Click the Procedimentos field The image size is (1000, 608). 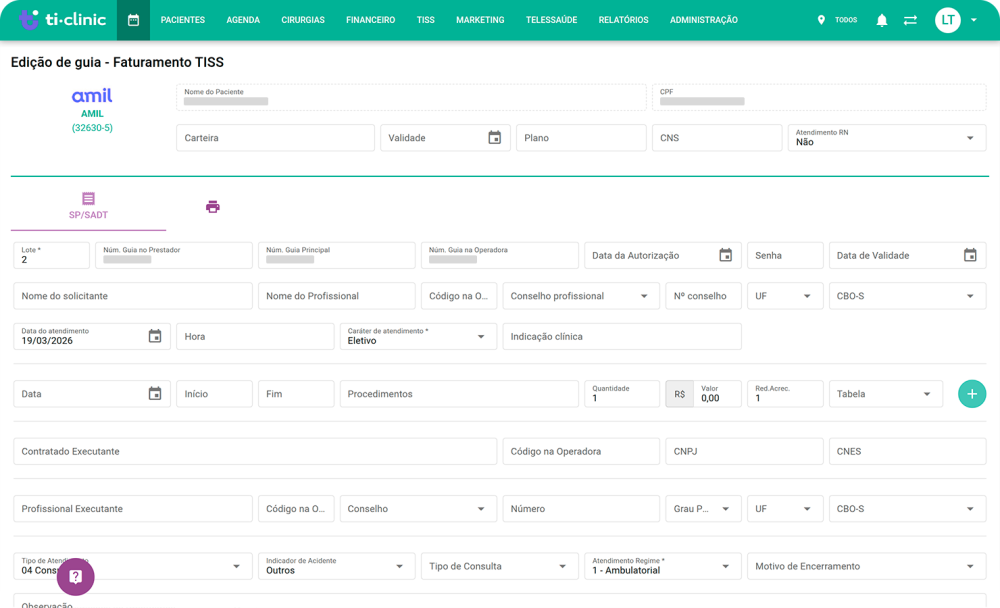[x=459, y=394]
